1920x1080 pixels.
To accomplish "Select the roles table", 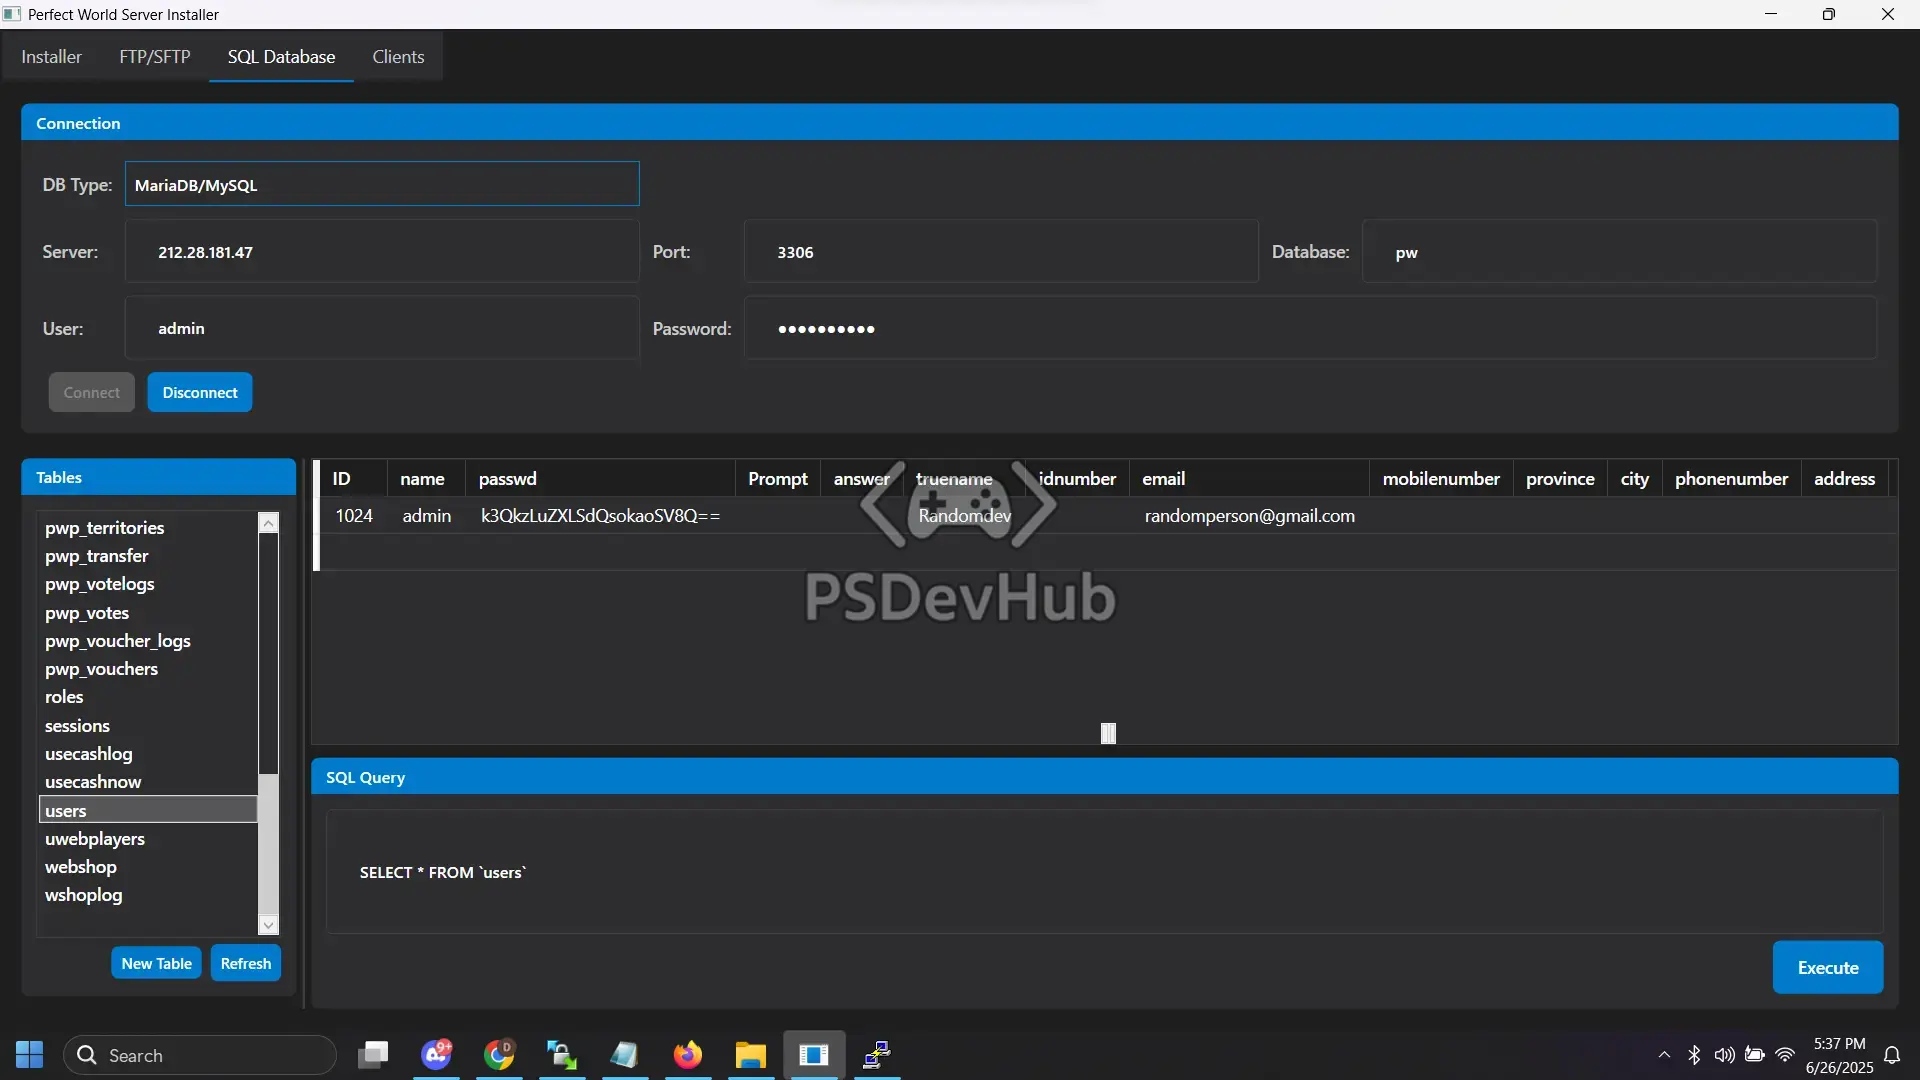I will [x=148, y=697].
